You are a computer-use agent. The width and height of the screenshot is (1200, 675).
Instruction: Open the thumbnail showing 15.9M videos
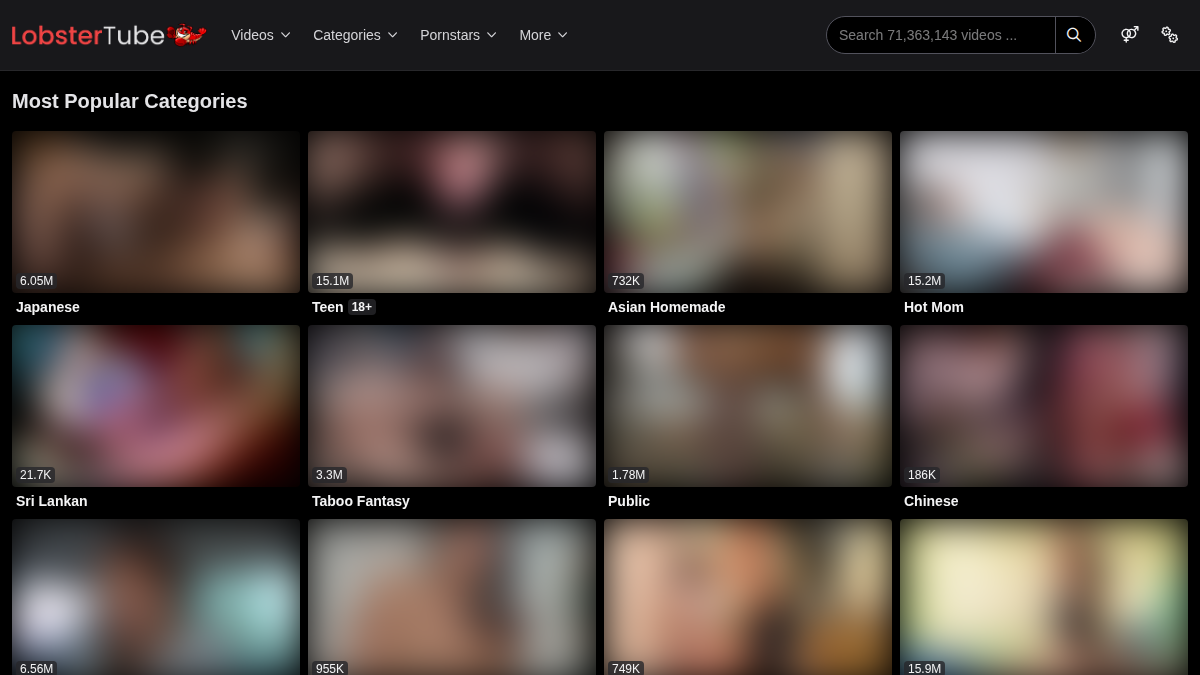[1044, 597]
